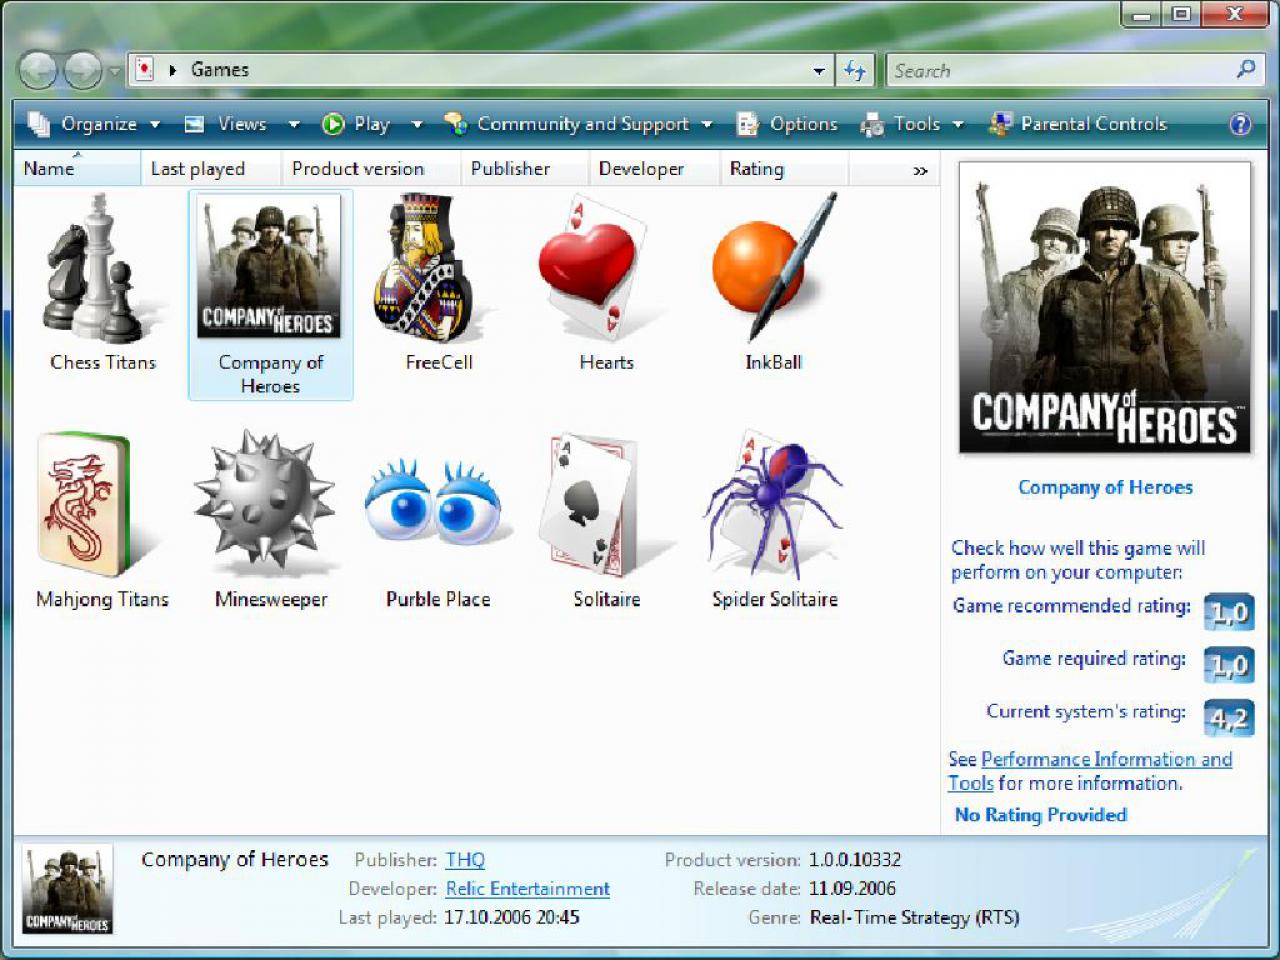Sort by the Name column header
Screen dimensions: 1280x960
(x=77, y=169)
